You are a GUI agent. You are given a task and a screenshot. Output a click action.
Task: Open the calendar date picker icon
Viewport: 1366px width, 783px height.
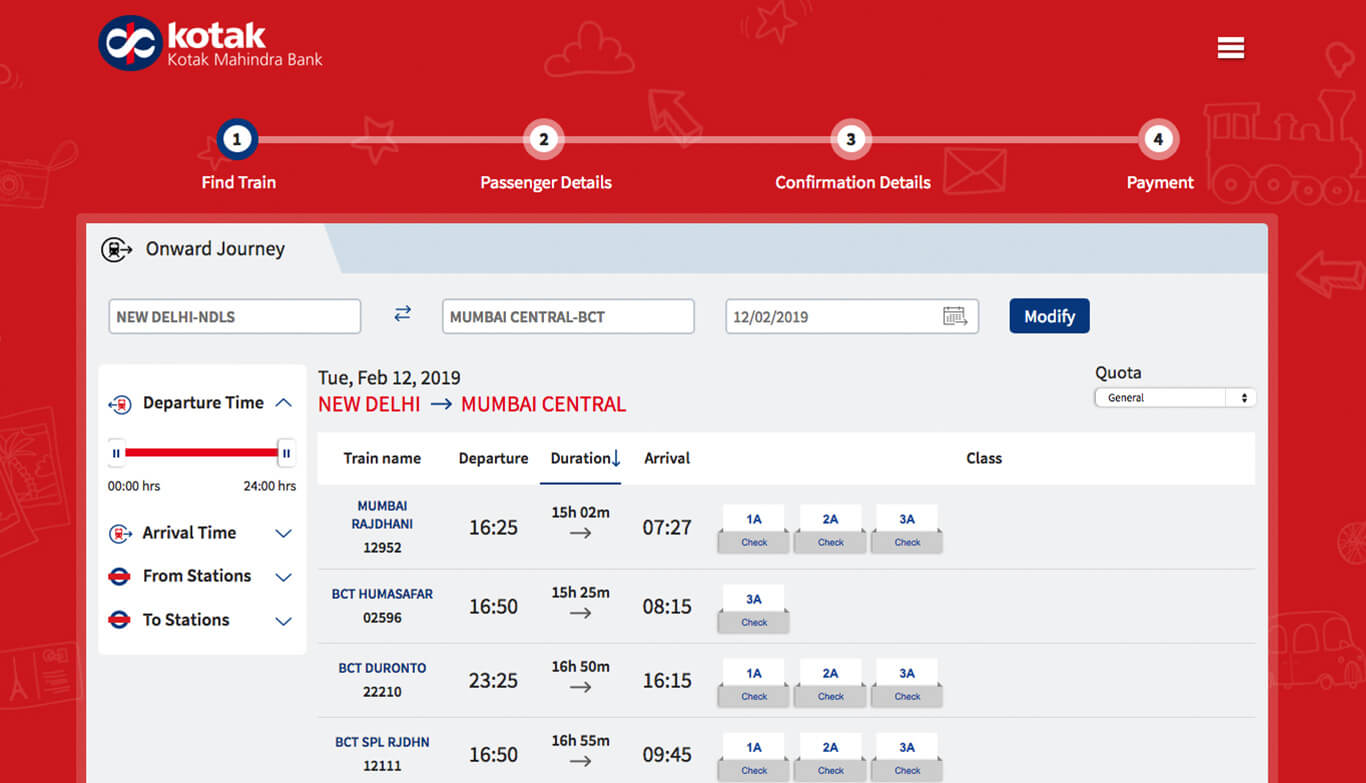coord(955,316)
